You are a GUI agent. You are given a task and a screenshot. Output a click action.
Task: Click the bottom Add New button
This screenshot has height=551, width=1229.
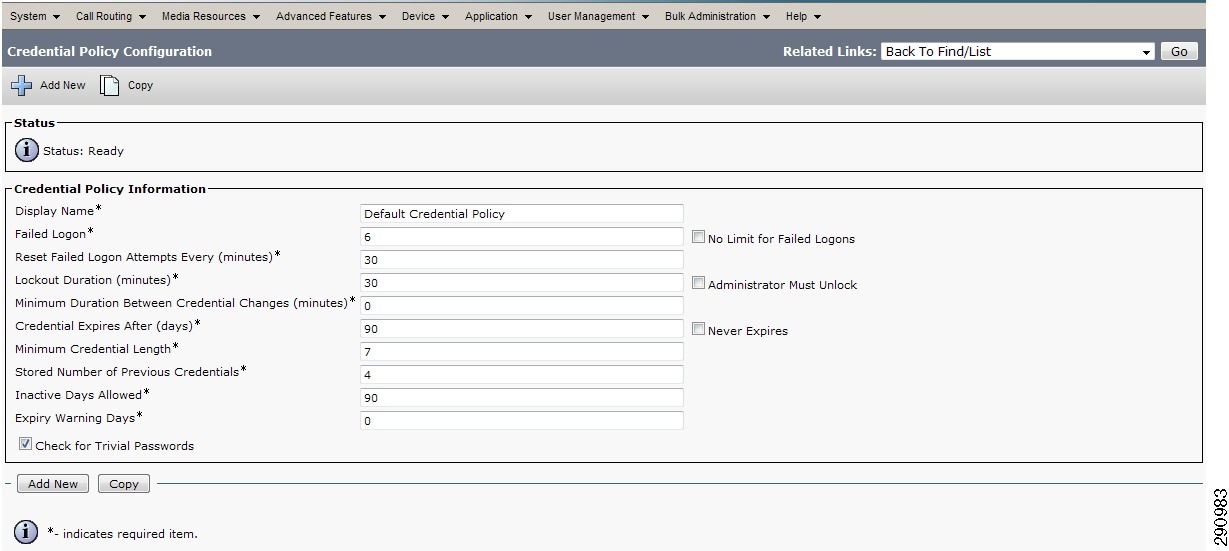(x=53, y=484)
